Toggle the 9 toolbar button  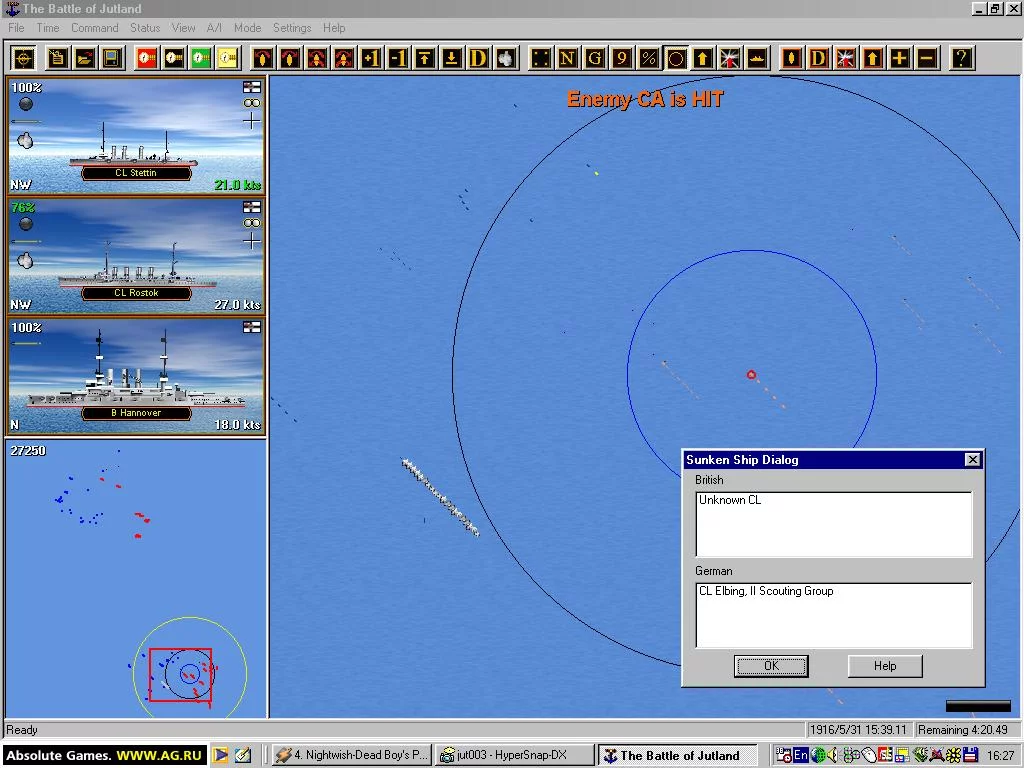coord(622,58)
